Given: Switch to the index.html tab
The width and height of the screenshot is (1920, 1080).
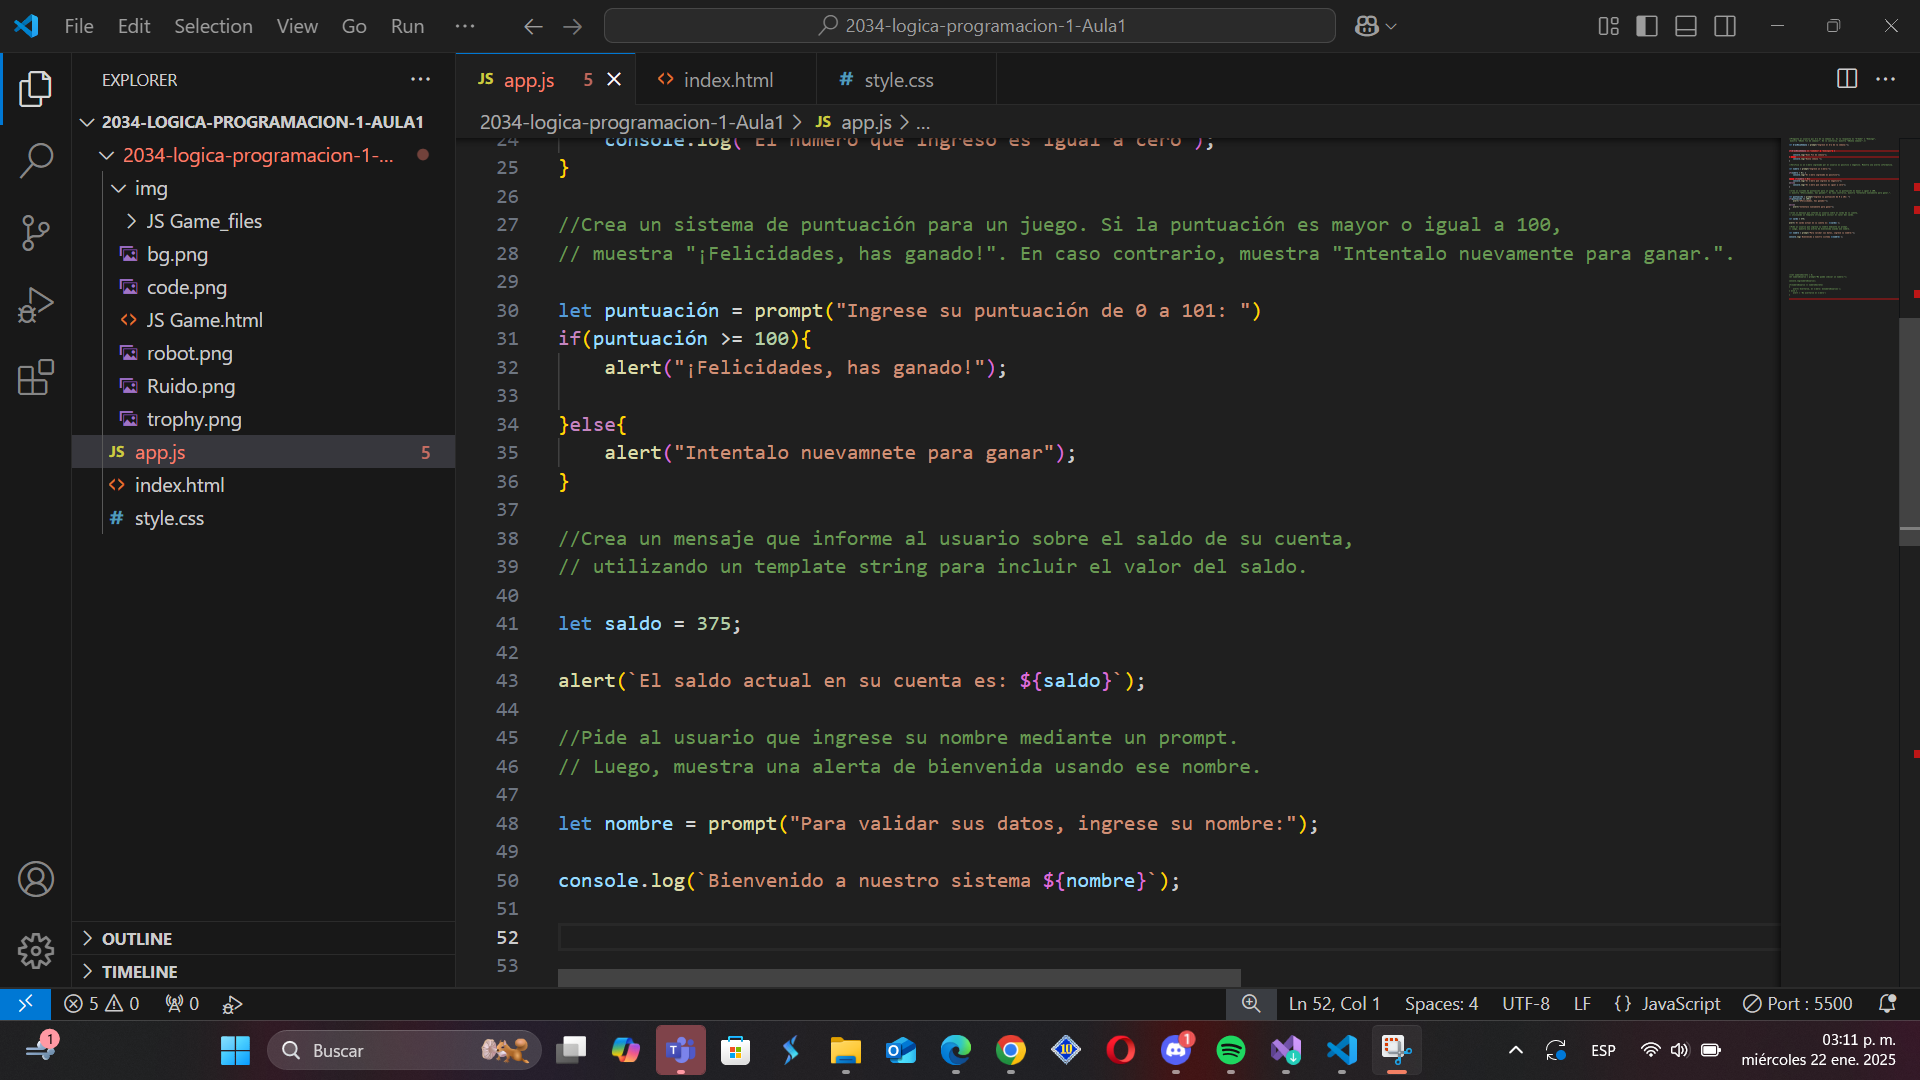Looking at the screenshot, I should pos(726,79).
